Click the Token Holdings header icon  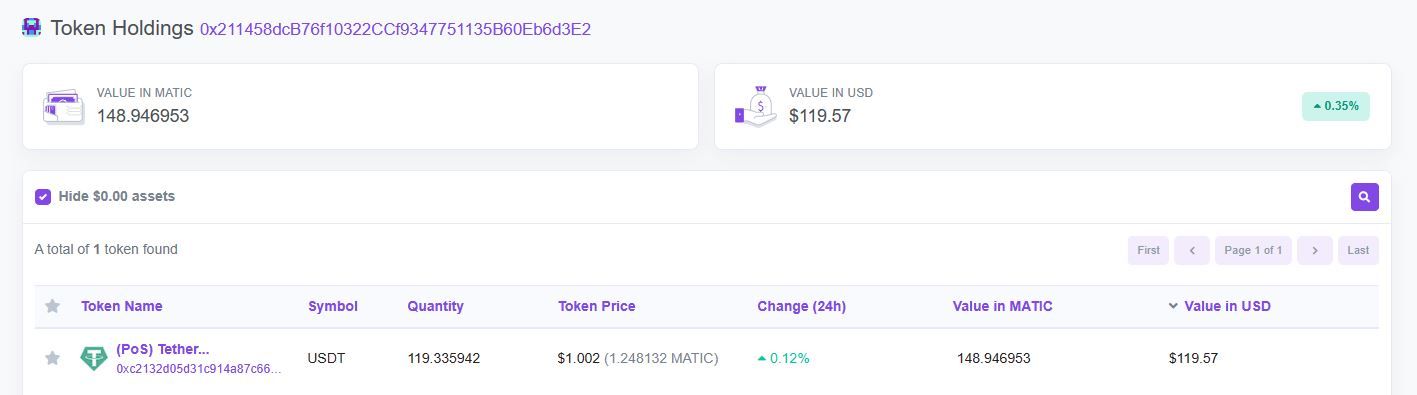[31, 28]
